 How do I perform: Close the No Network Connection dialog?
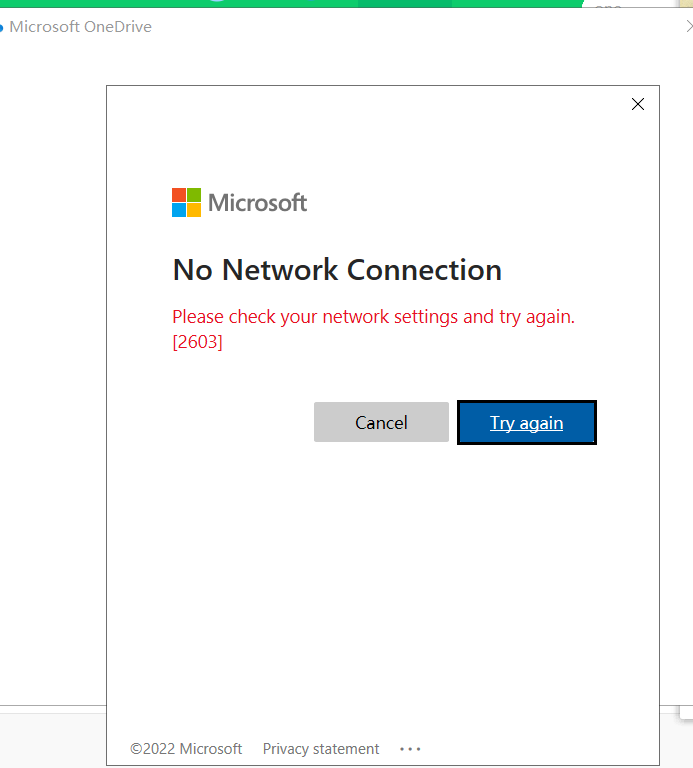(x=638, y=104)
